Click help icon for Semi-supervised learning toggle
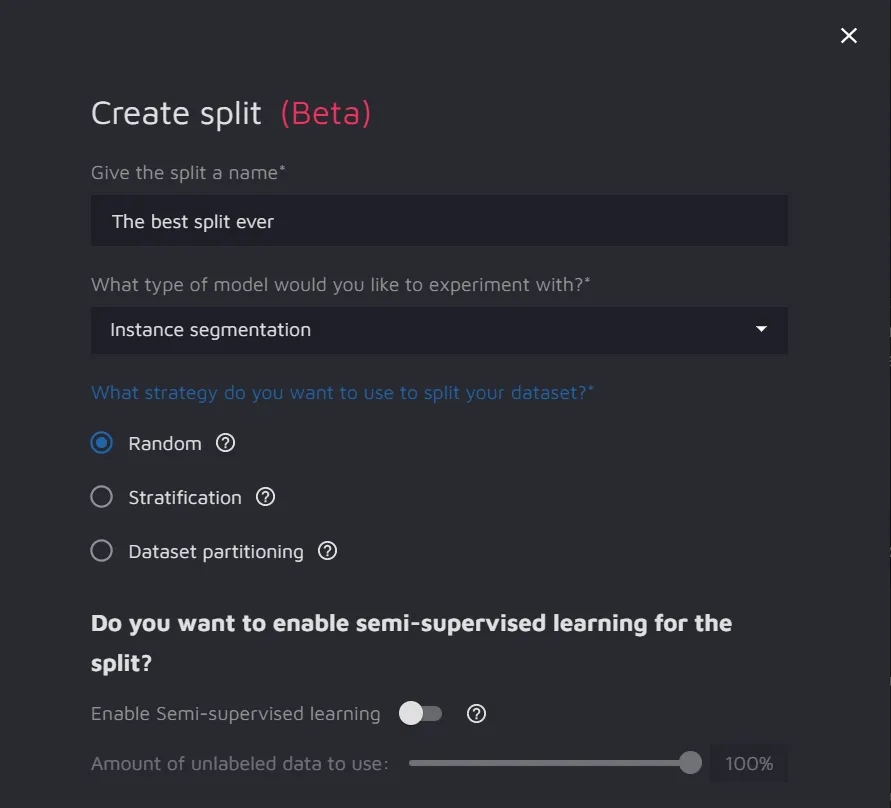The width and height of the screenshot is (891, 808). (477, 713)
